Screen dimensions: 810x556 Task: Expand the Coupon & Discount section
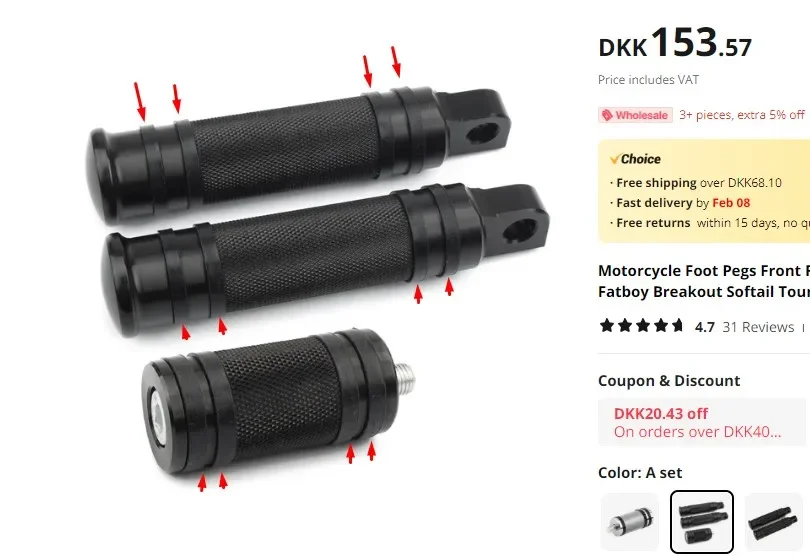tap(669, 381)
